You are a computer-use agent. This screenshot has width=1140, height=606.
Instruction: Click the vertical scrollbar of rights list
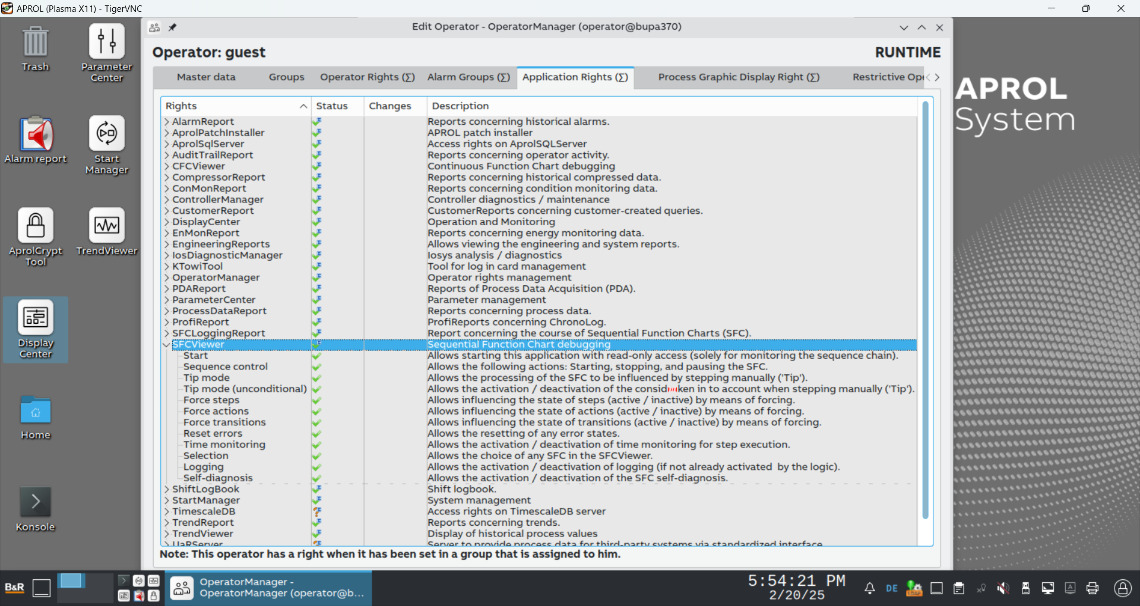925,300
